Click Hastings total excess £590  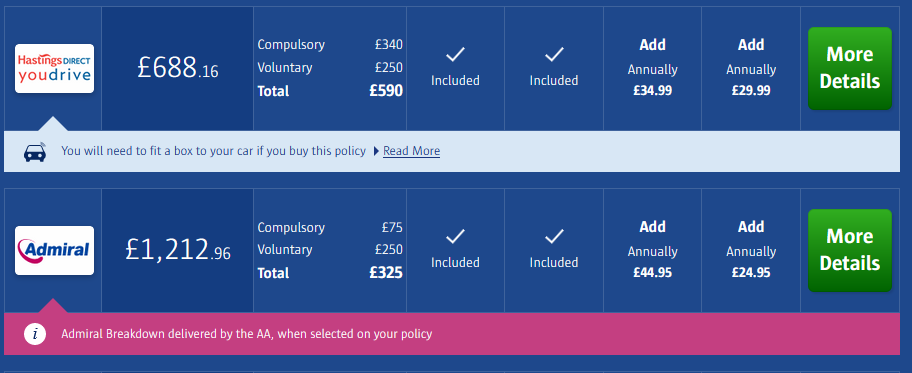coord(386,91)
